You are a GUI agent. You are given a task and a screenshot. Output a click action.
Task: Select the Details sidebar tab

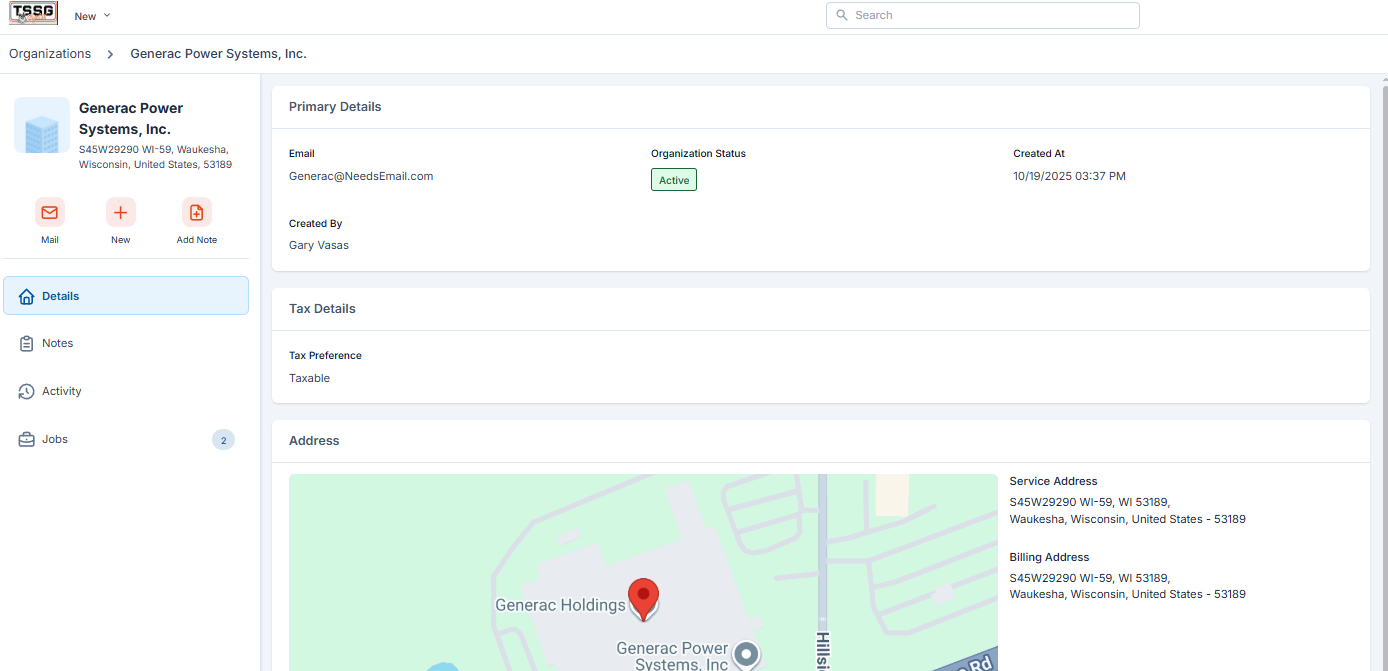click(x=126, y=296)
